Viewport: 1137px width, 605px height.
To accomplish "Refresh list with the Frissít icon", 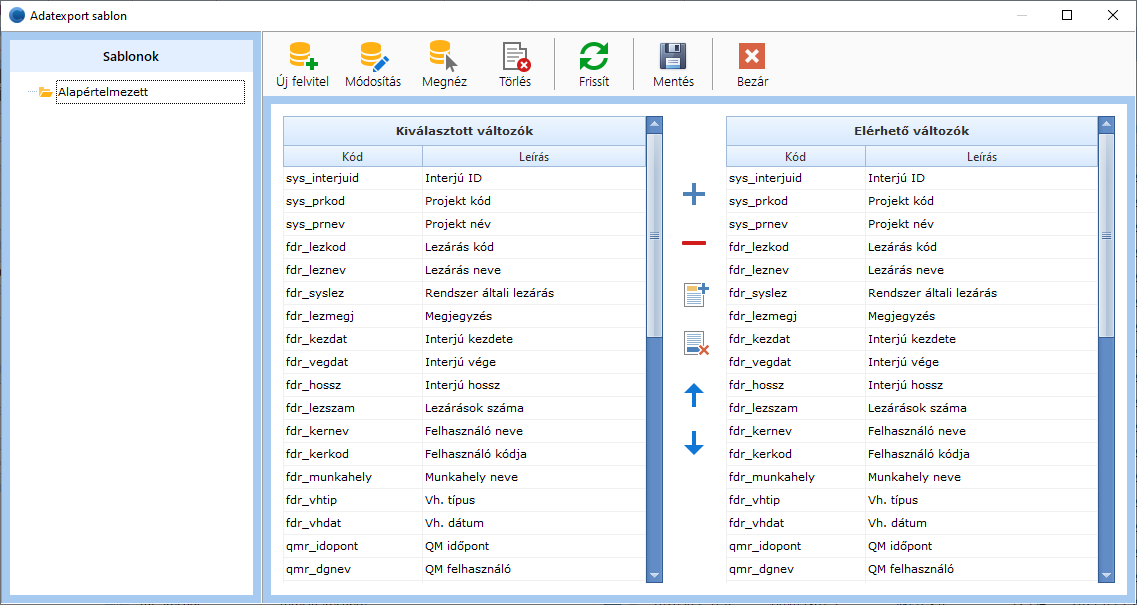I will point(594,57).
